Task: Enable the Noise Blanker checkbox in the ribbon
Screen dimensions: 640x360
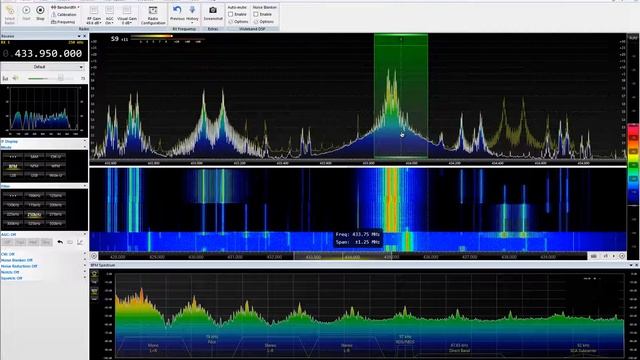Action: [256, 14]
